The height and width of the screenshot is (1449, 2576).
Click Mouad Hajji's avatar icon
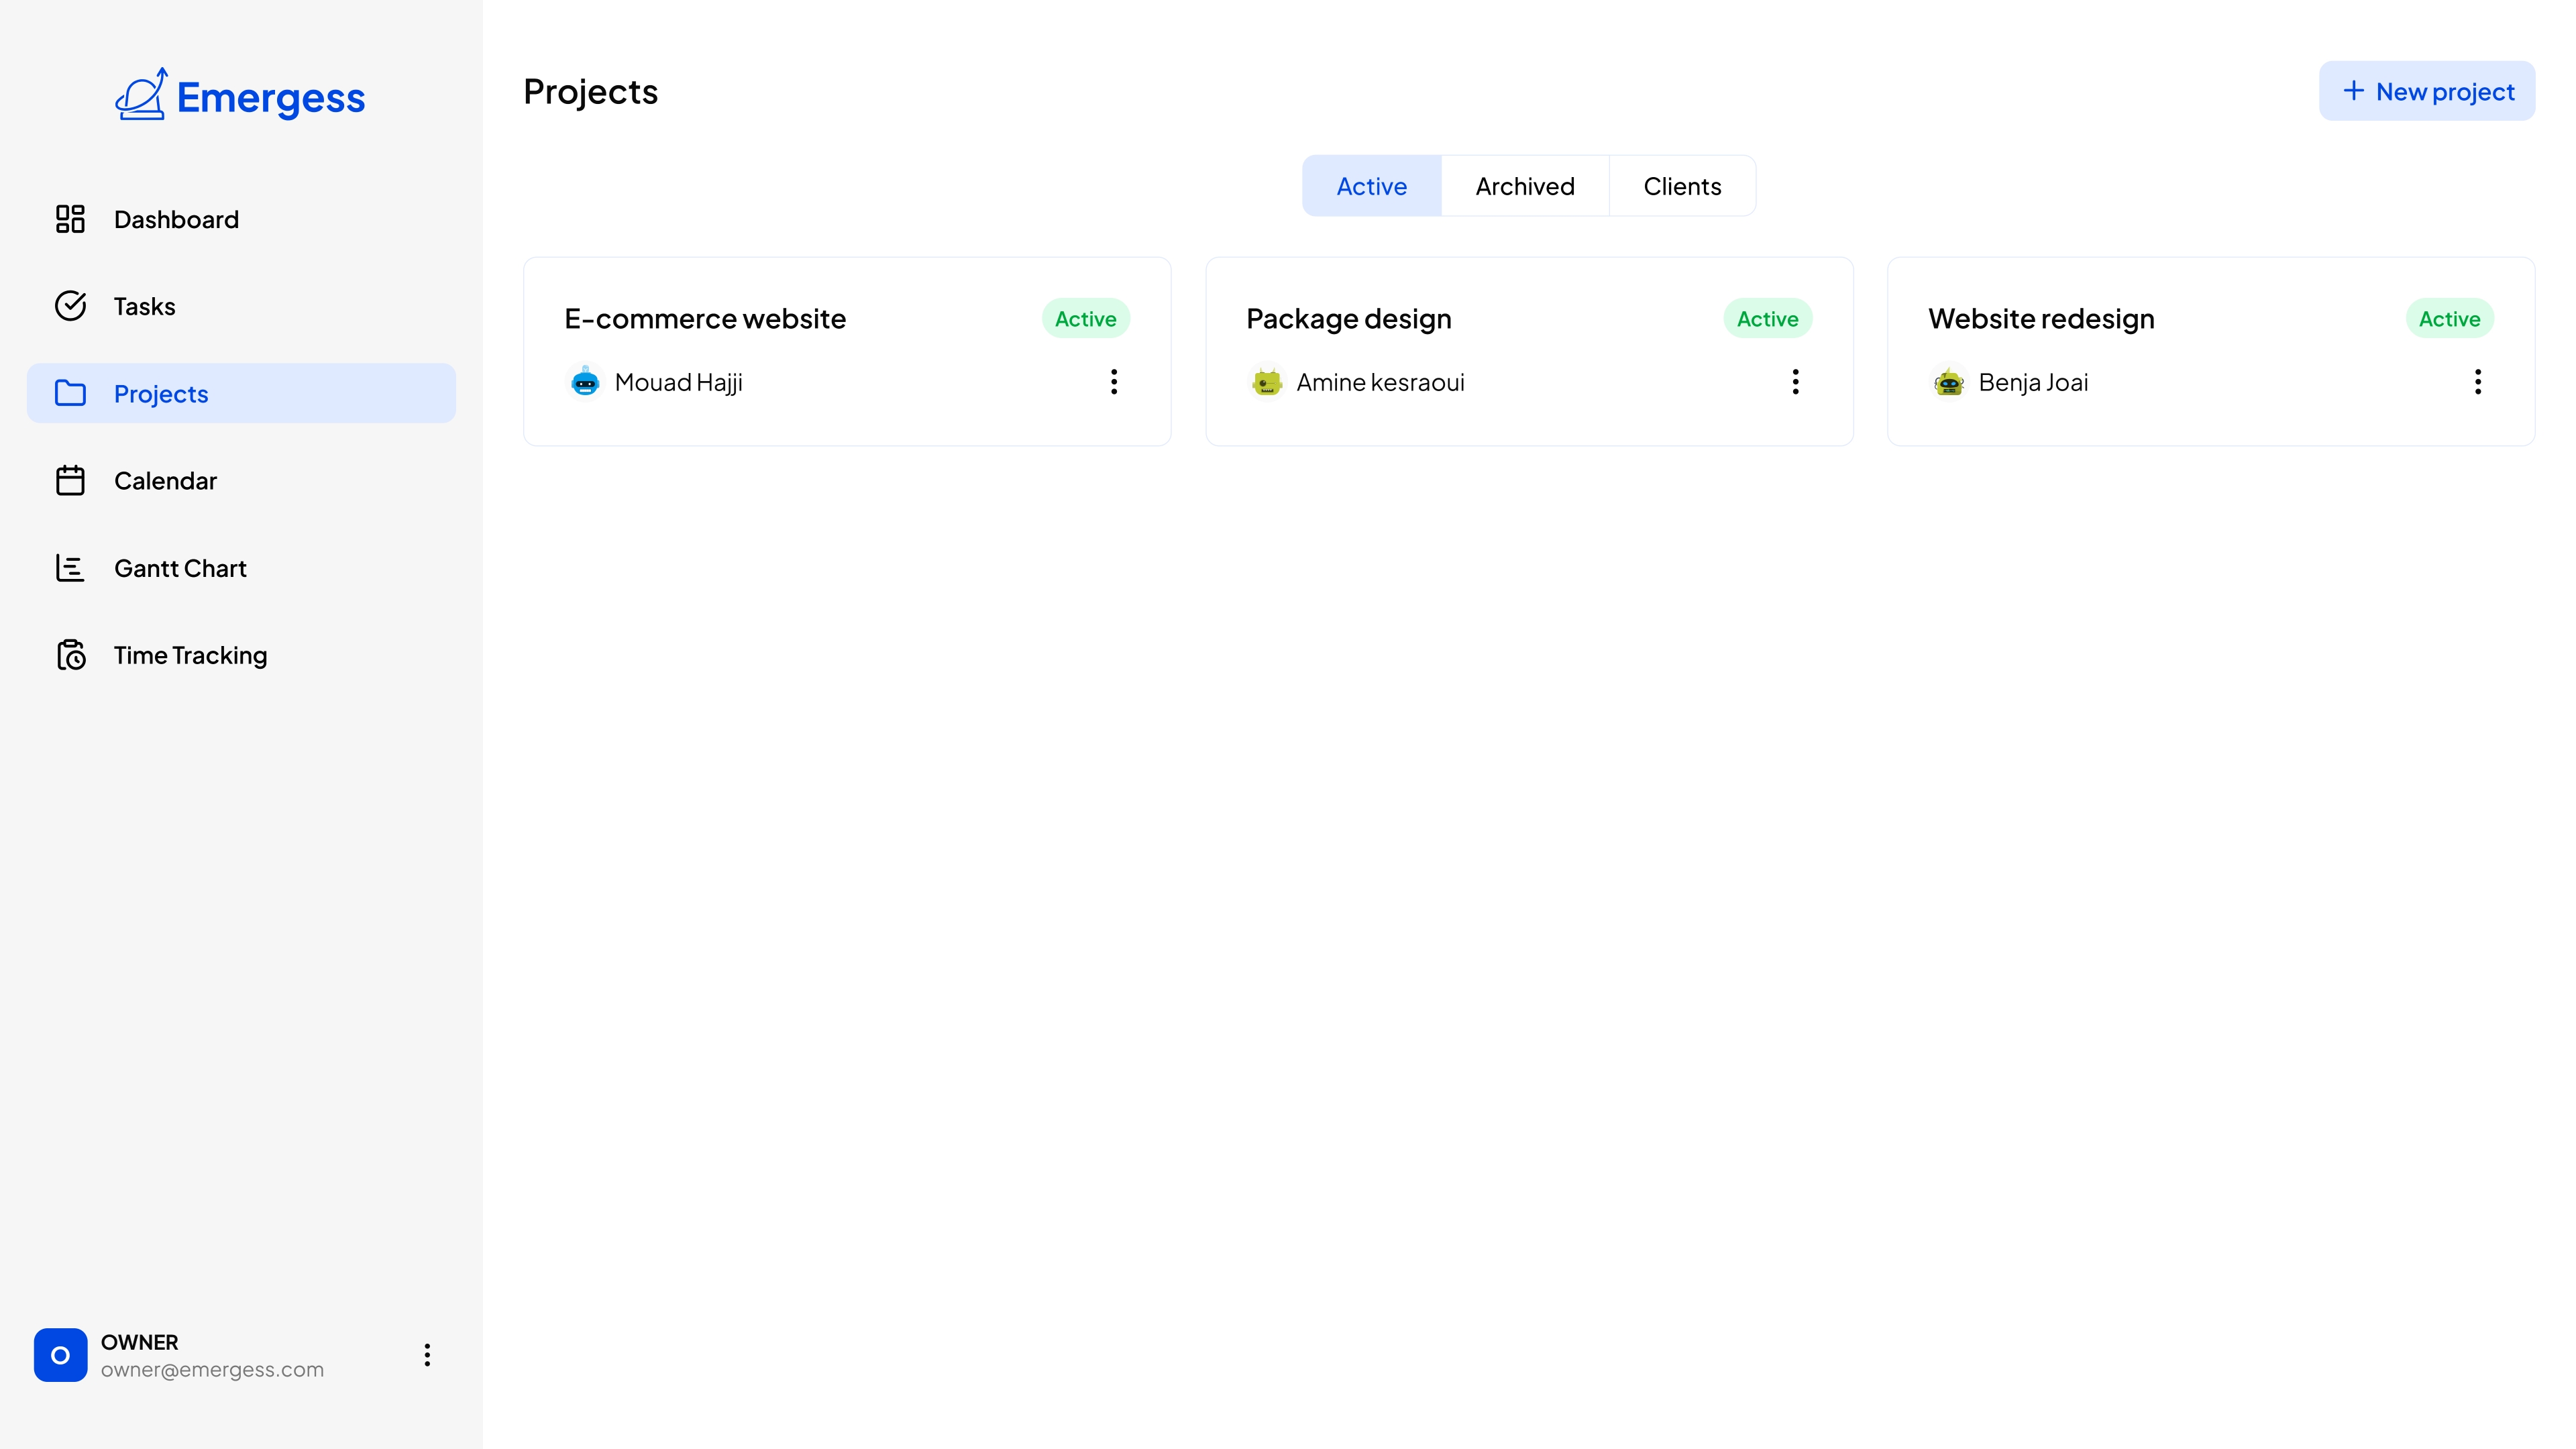(585, 382)
